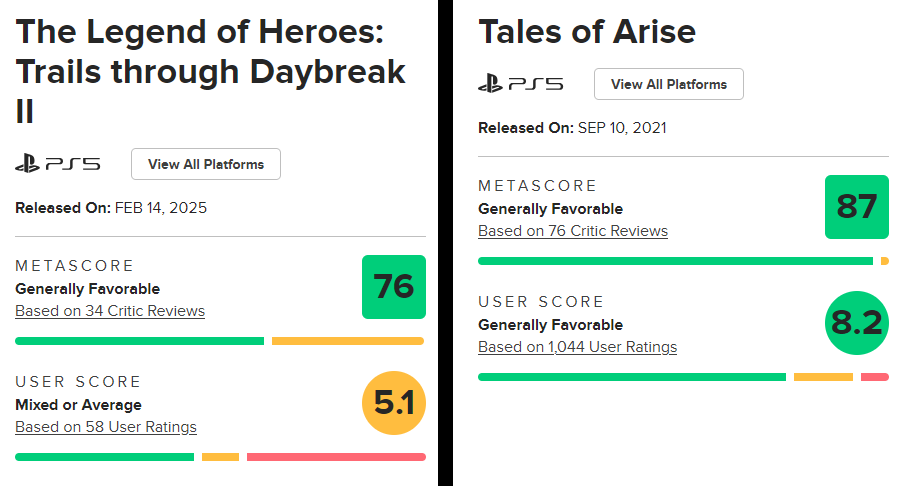Click green segment of Tales of Arise user score bar

pos(632,377)
